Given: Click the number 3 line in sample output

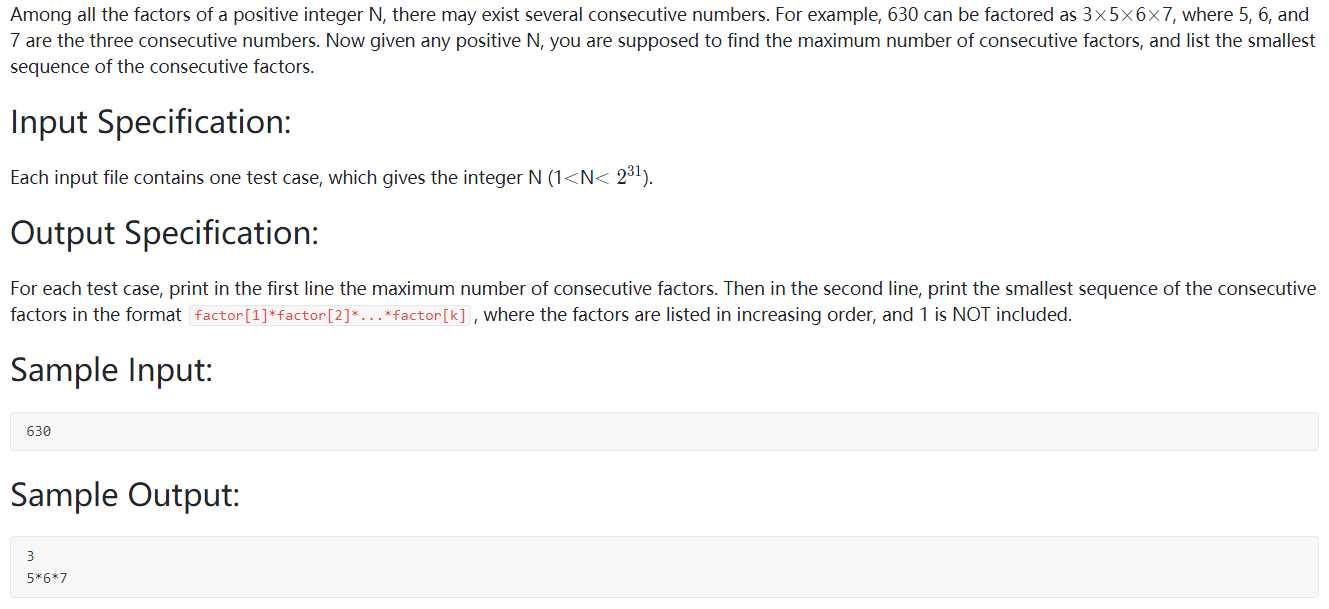Looking at the screenshot, I should pos(30,556).
